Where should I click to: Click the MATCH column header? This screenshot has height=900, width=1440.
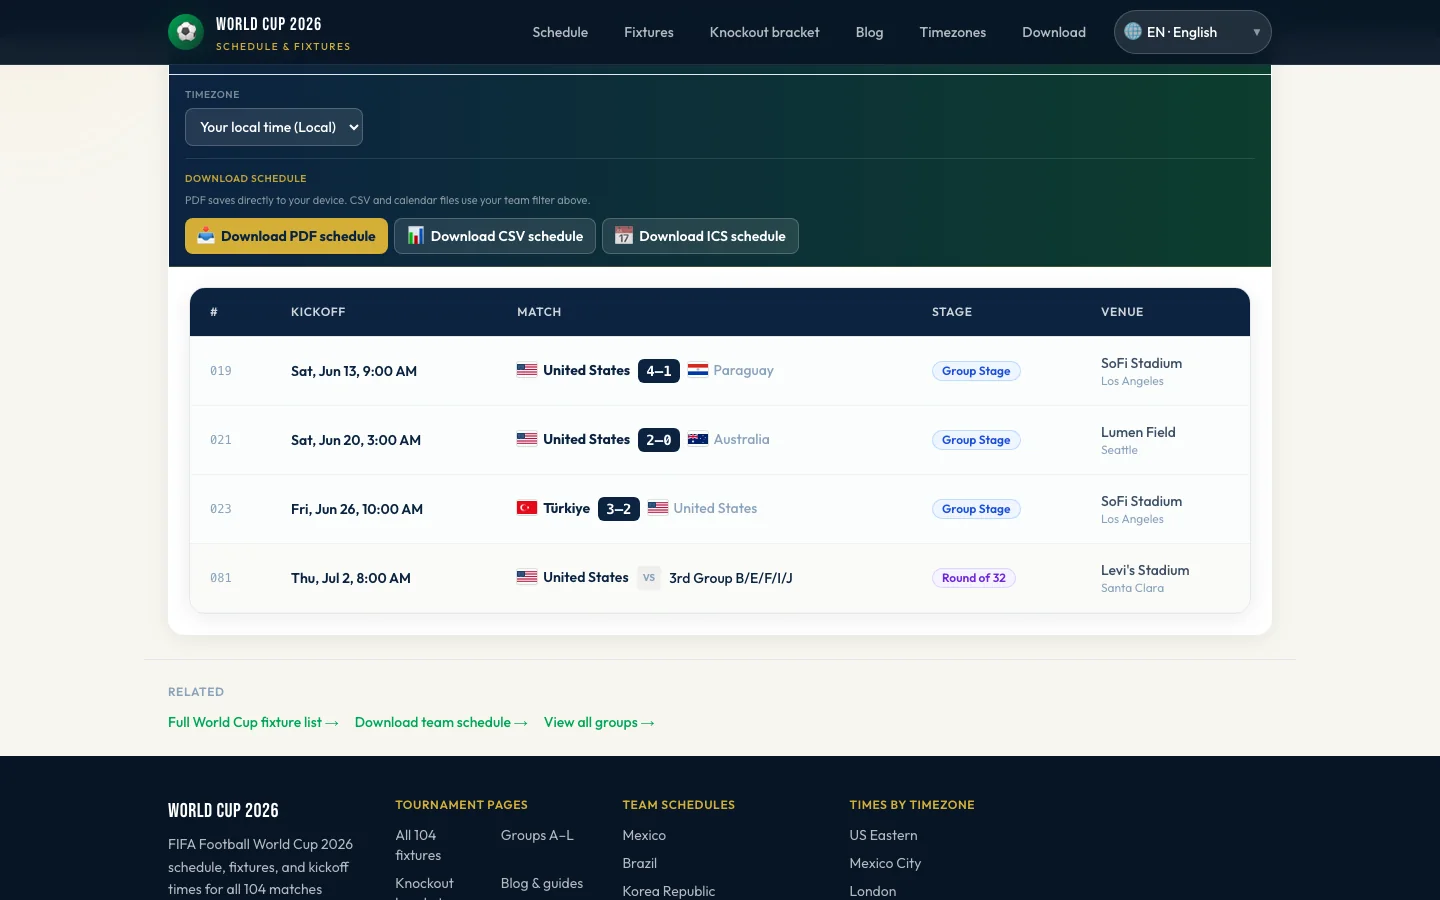point(539,312)
